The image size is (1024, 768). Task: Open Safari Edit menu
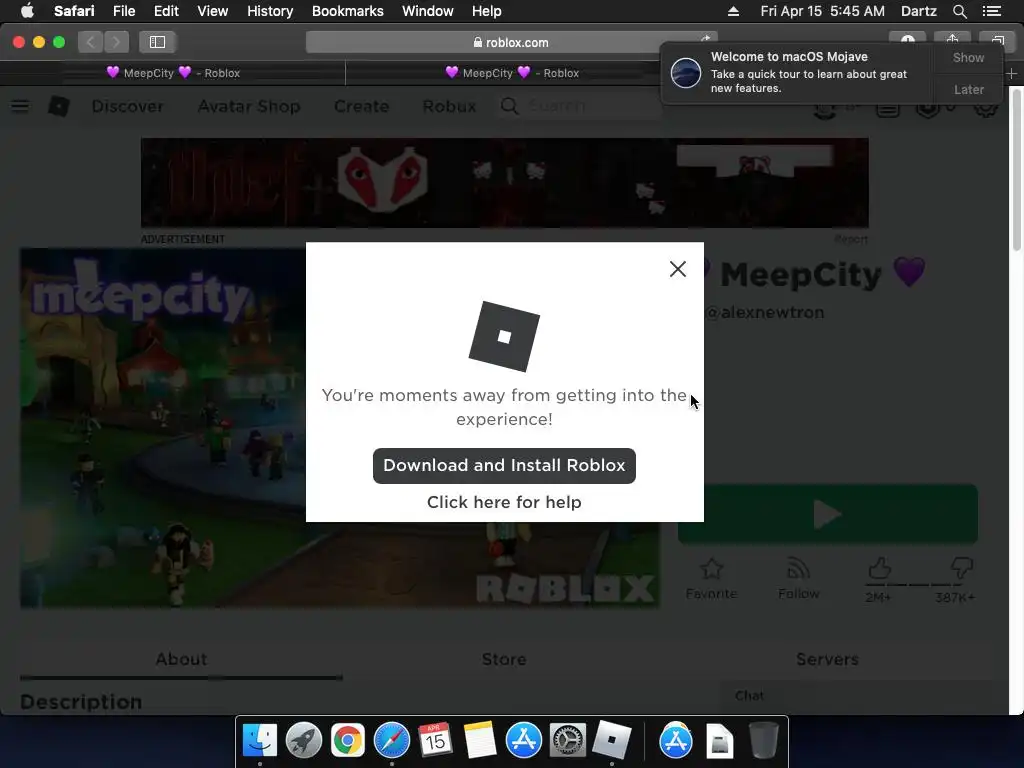coord(166,11)
